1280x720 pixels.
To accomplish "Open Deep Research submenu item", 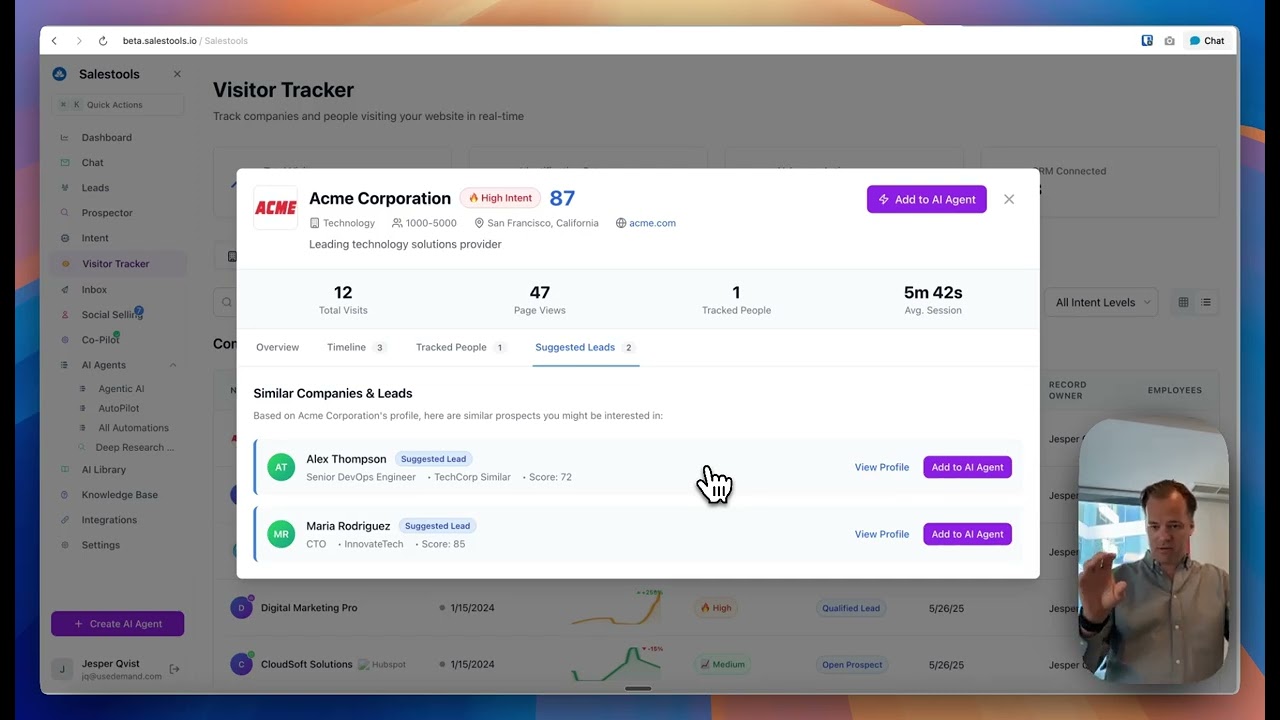I will (134, 447).
